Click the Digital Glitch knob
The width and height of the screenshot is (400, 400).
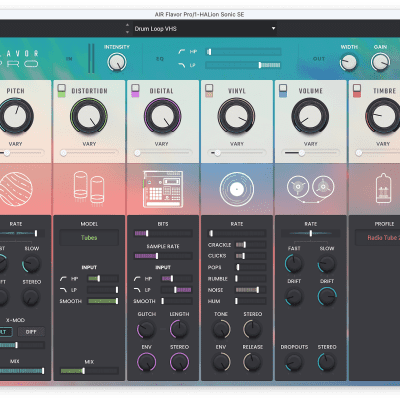(x=146, y=329)
